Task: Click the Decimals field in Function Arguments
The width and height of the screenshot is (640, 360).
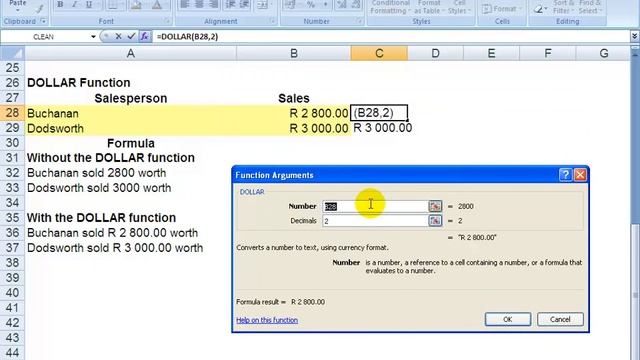Action: (375, 221)
